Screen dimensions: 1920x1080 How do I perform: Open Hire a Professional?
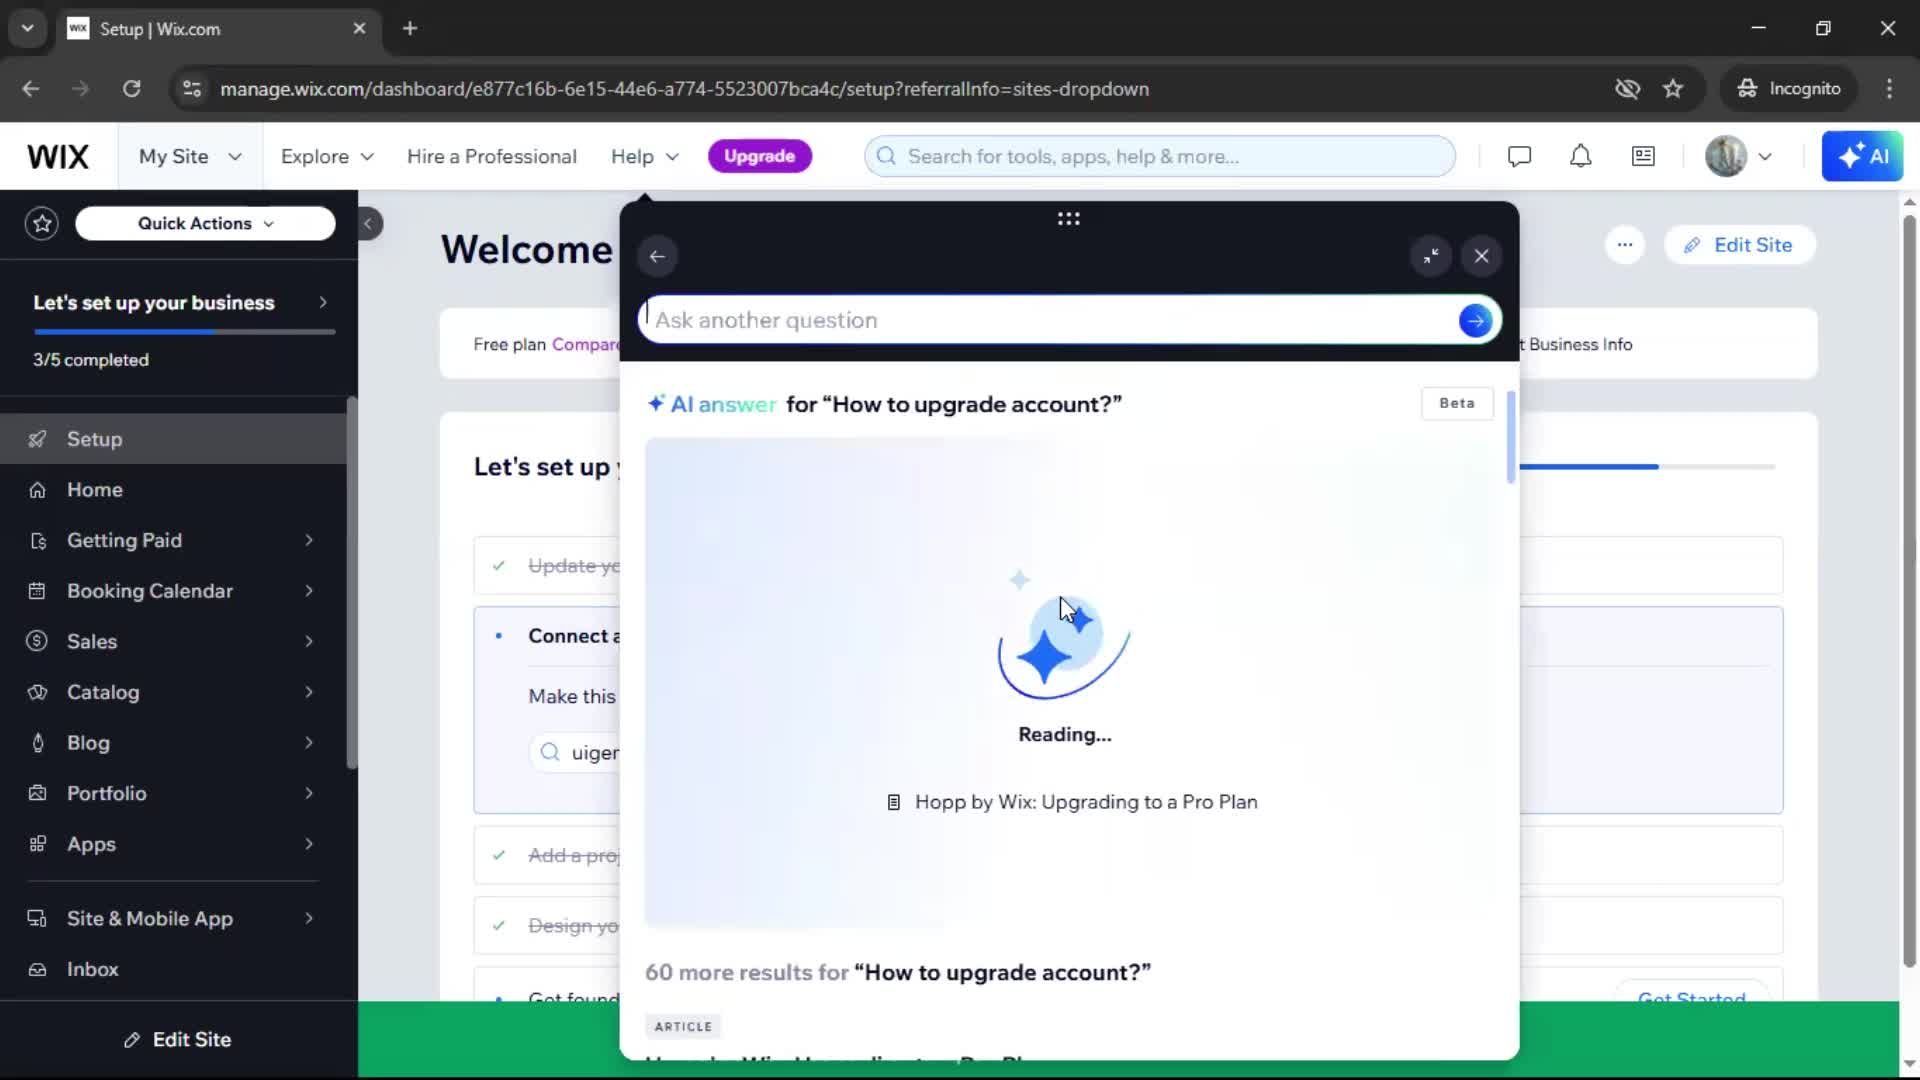pos(491,157)
